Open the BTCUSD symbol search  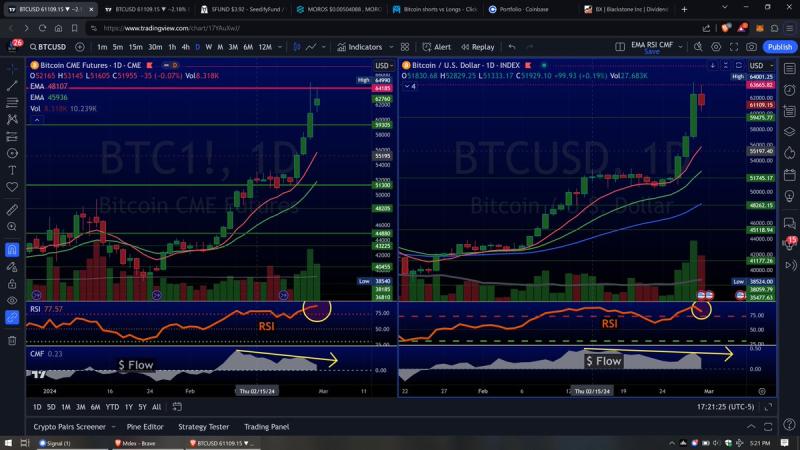coord(48,47)
